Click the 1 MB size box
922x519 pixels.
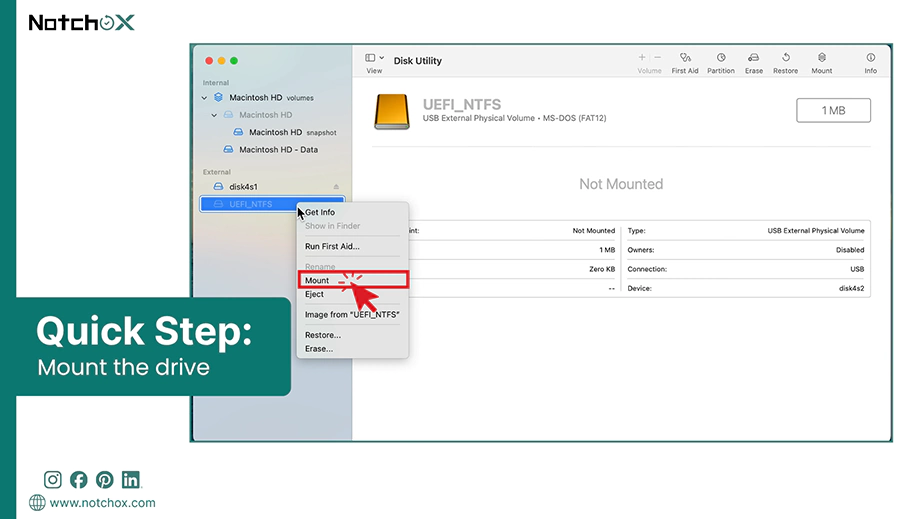[x=833, y=111]
